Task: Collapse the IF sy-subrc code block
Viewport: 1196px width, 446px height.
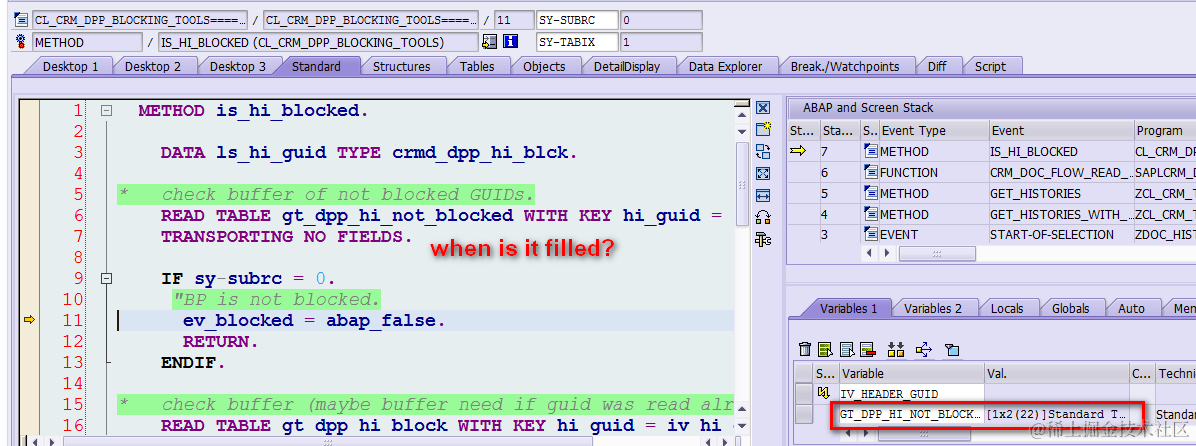Action: coord(107,278)
